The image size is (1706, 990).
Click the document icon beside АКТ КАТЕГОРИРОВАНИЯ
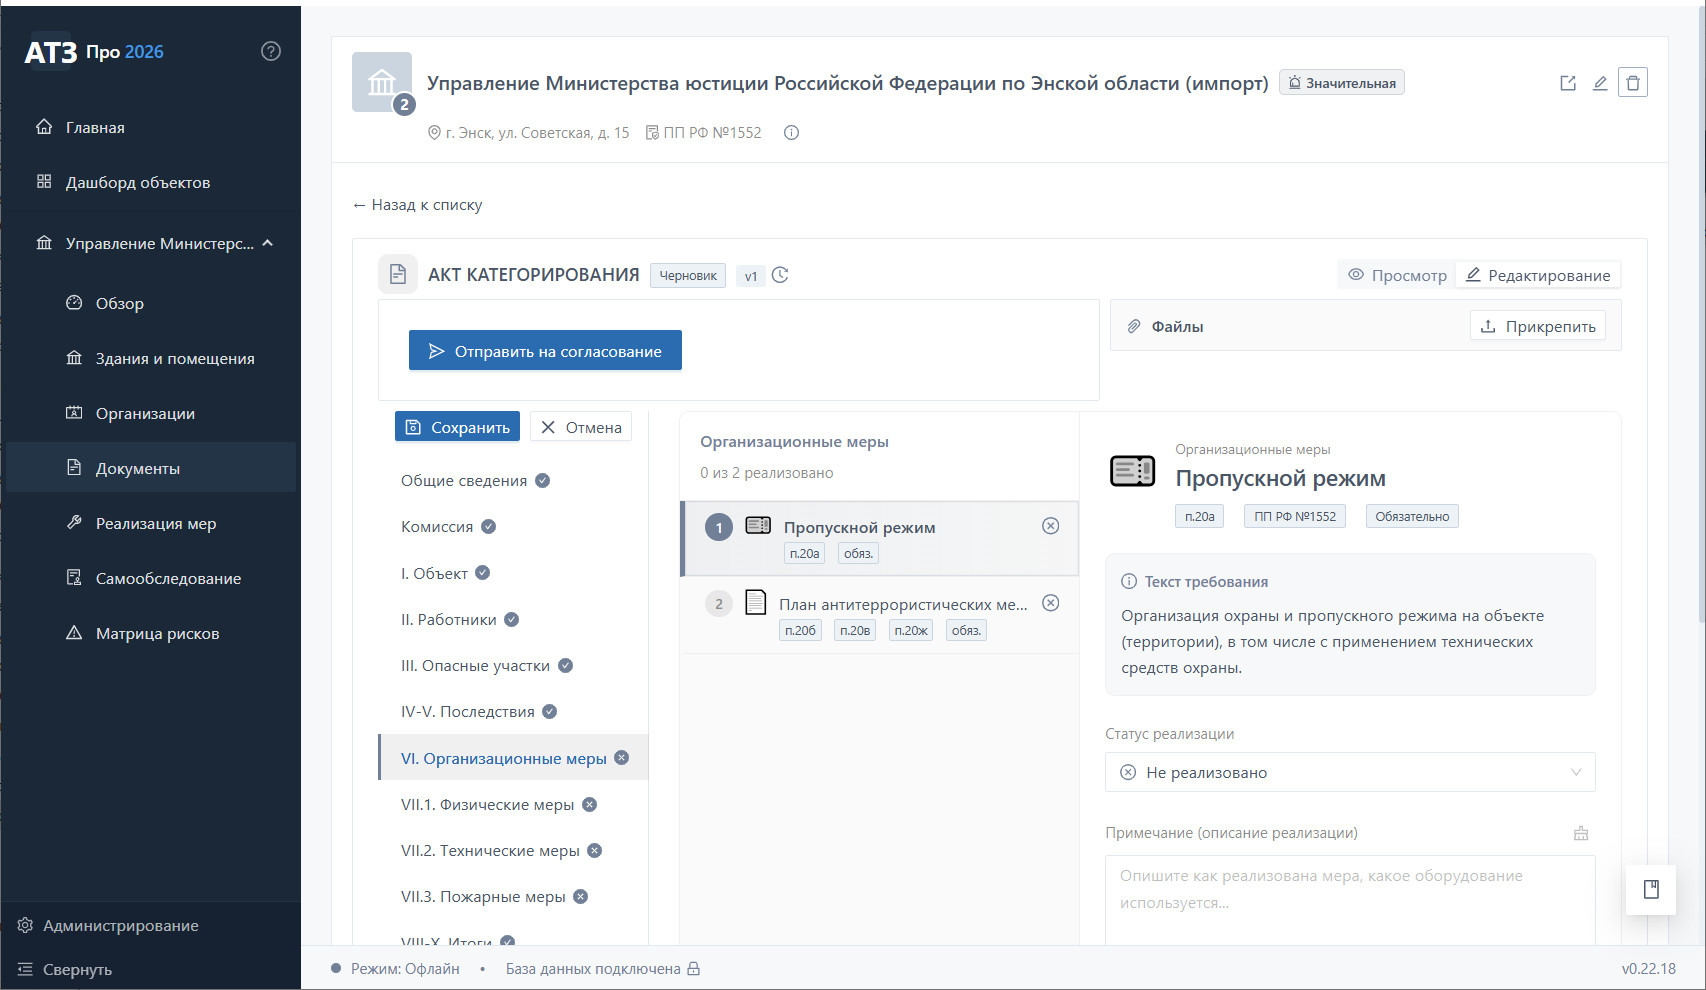398,274
